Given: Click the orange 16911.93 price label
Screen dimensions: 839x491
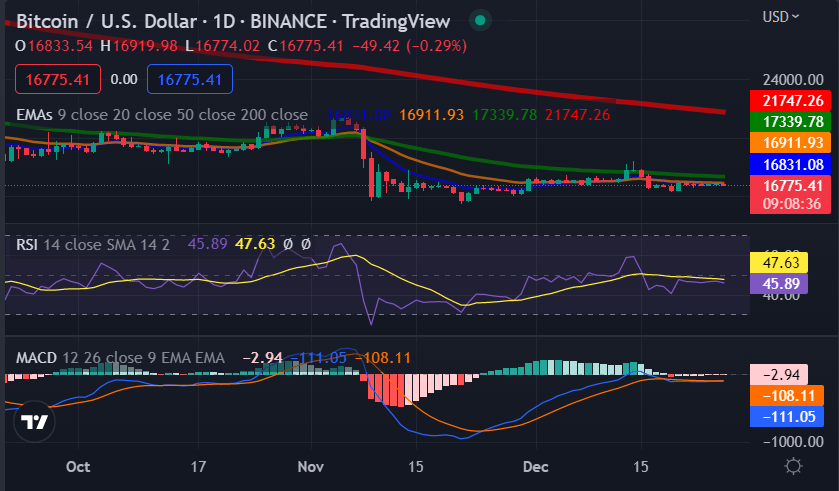Looking at the screenshot, I should click(x=790, y=143).
